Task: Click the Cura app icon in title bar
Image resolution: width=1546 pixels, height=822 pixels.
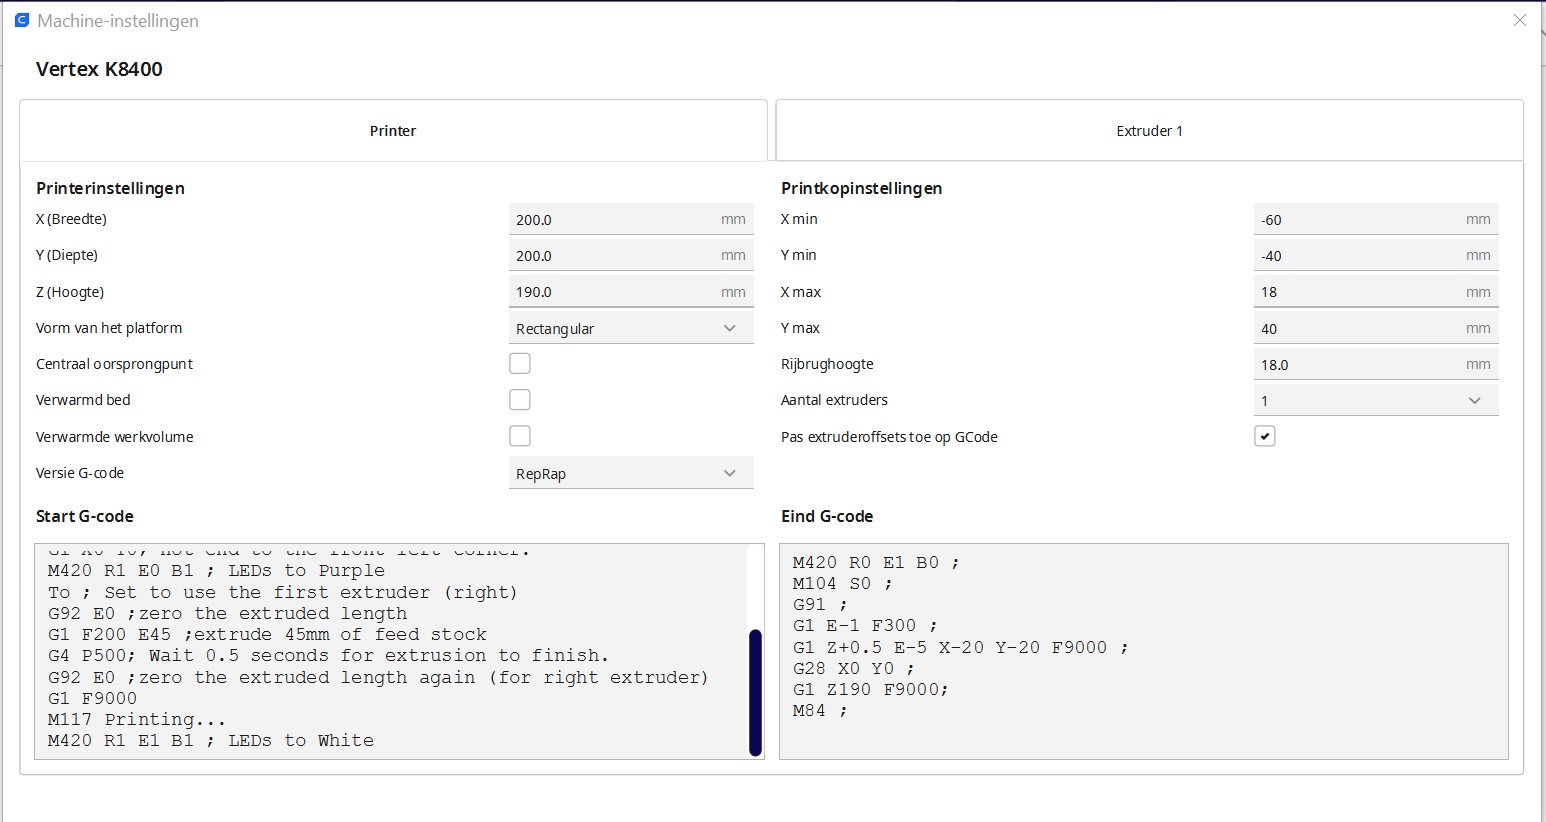Action: pyautogui.click(x=21, y=20)
